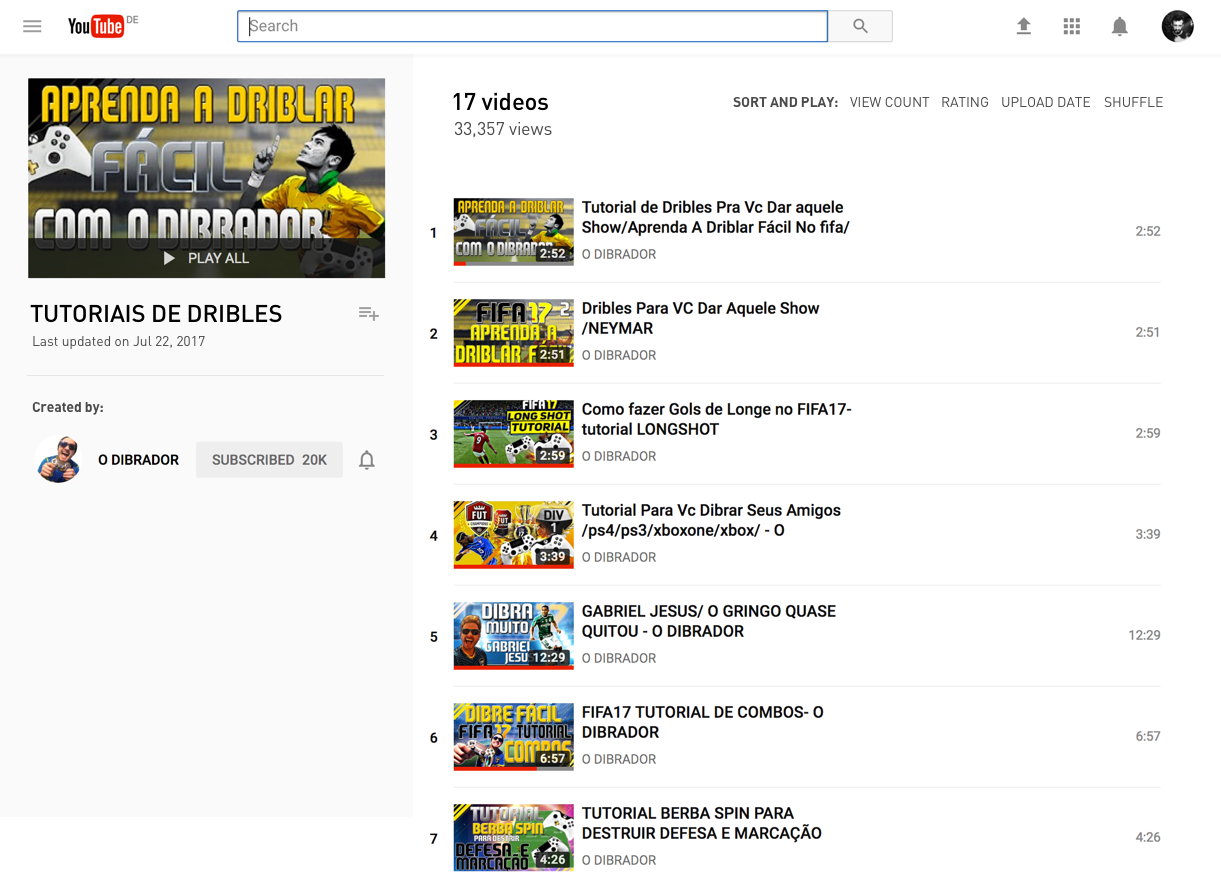Open thumbnail of Tutorial de Dribles video
Screen dimensions: 1221x883
pyautogui.click(x=513, y=231)
